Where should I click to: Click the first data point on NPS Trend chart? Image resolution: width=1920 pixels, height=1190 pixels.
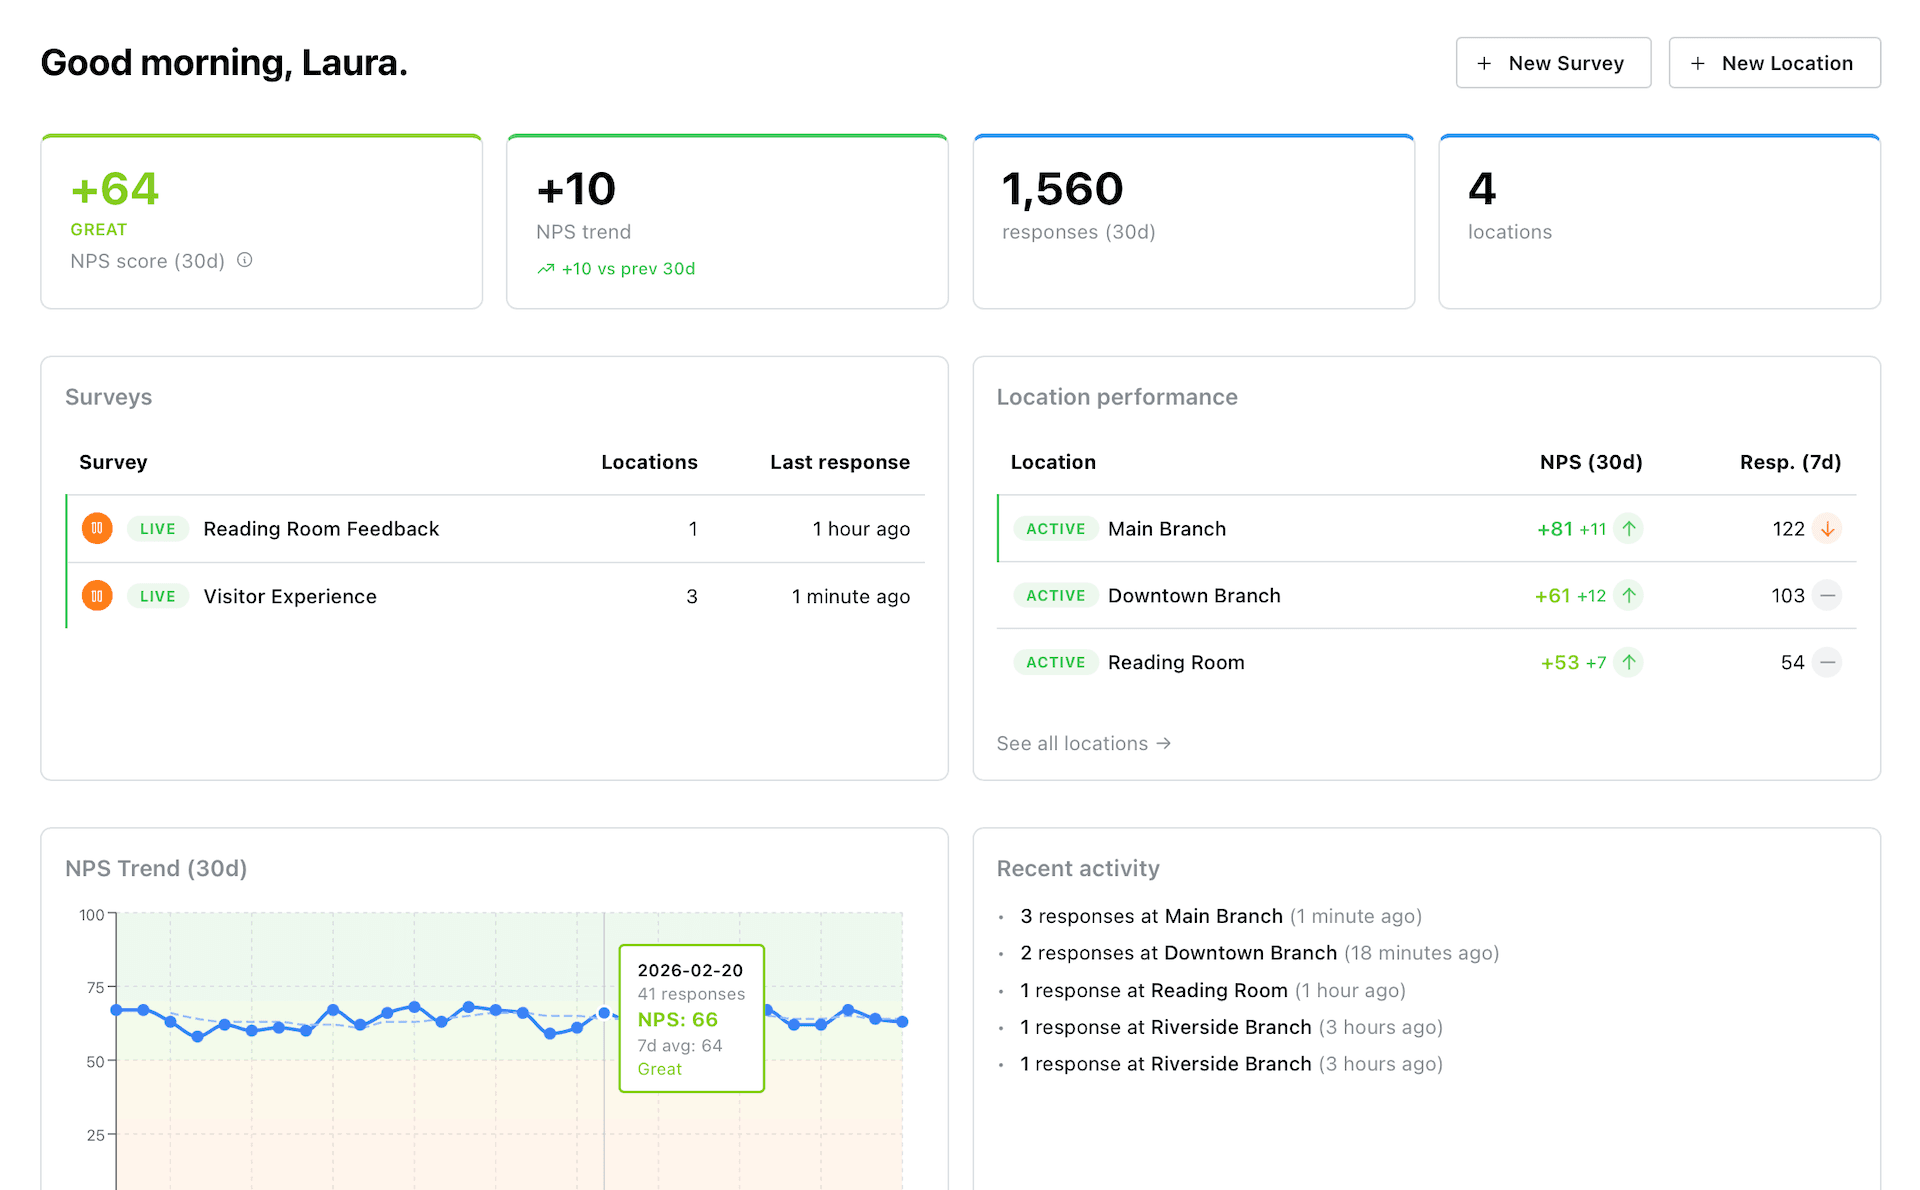point(116,1010)
